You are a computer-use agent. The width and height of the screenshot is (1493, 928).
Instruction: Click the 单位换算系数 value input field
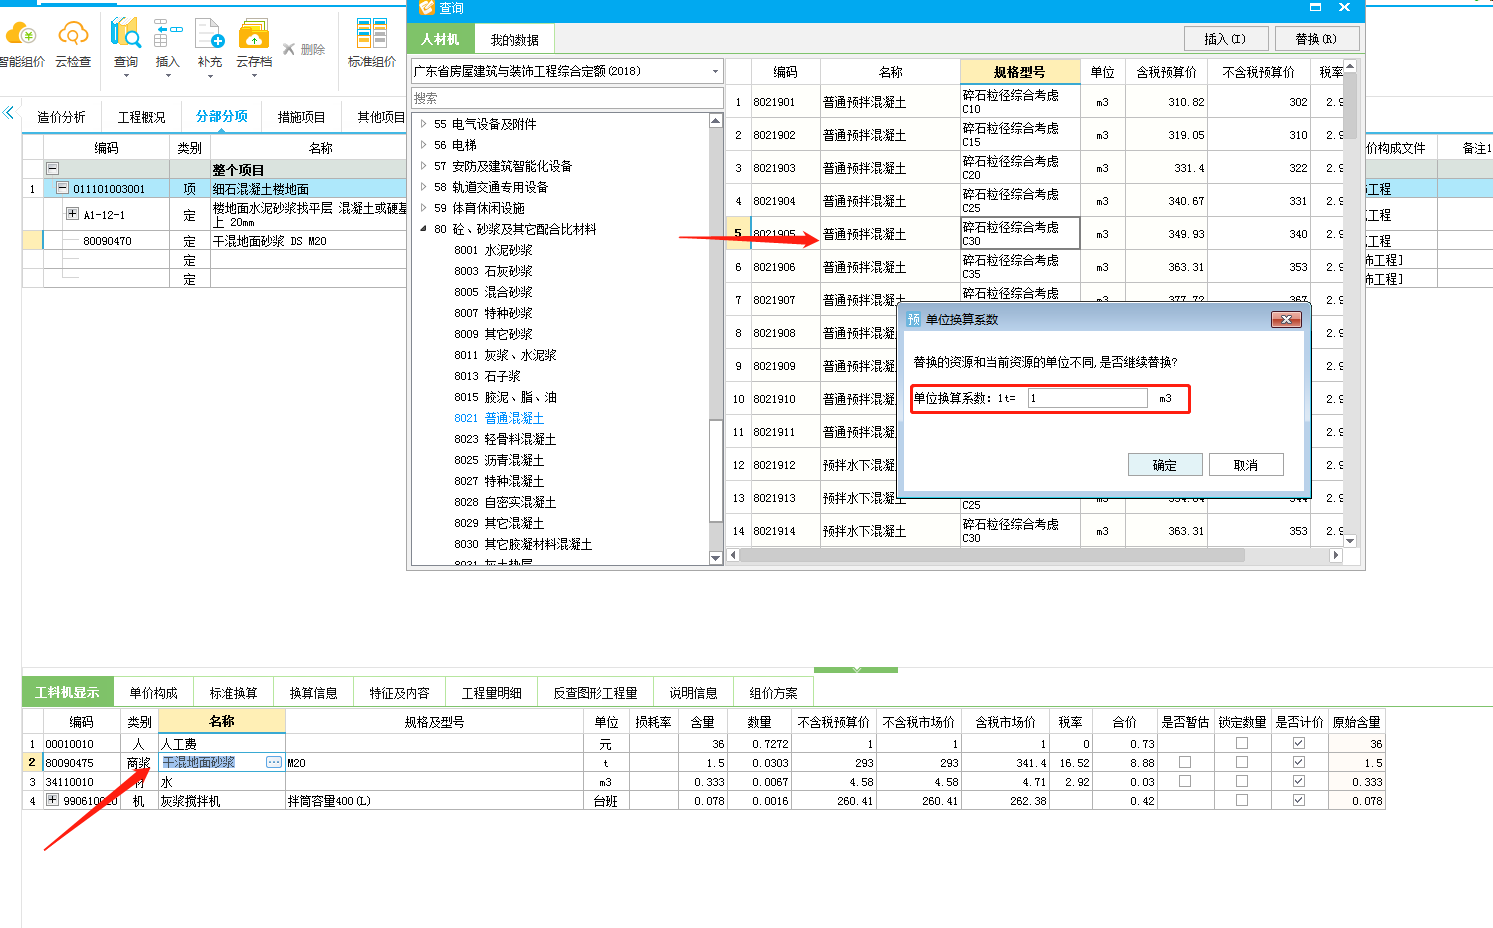coord(1088,398)
